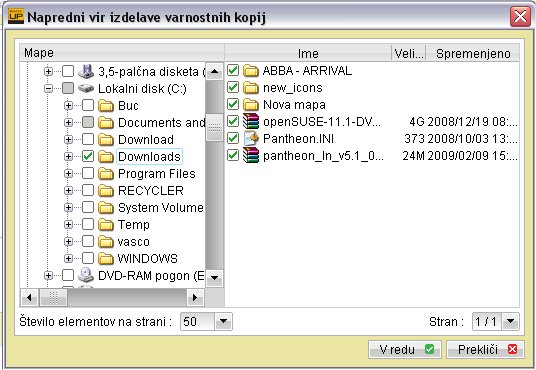Click the RECYCLER folder icon

[x=106, y=190]
